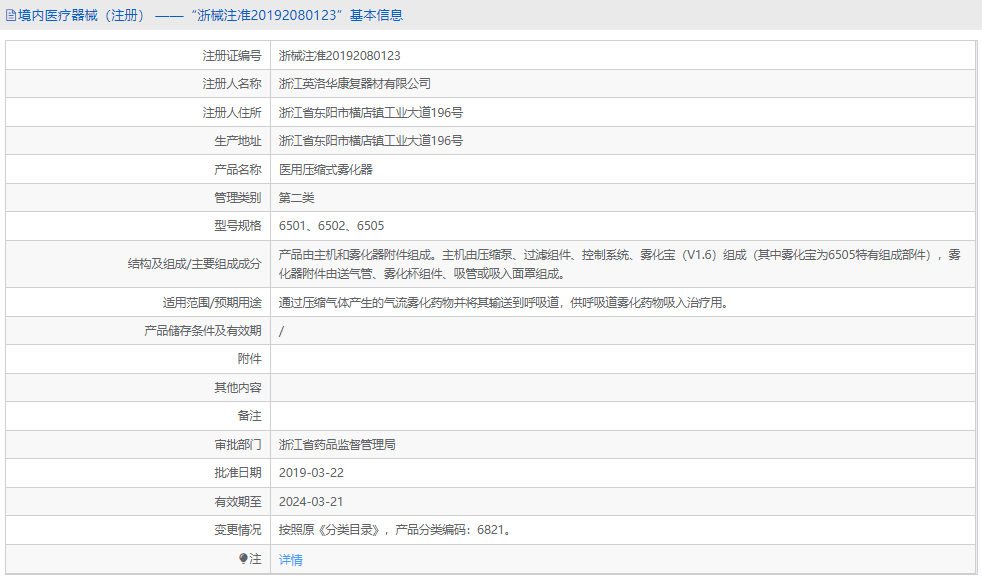Select the slash value in 产品储存条件及有效期 row
This screenshot has height=582, width=982.
pos(281,331)
